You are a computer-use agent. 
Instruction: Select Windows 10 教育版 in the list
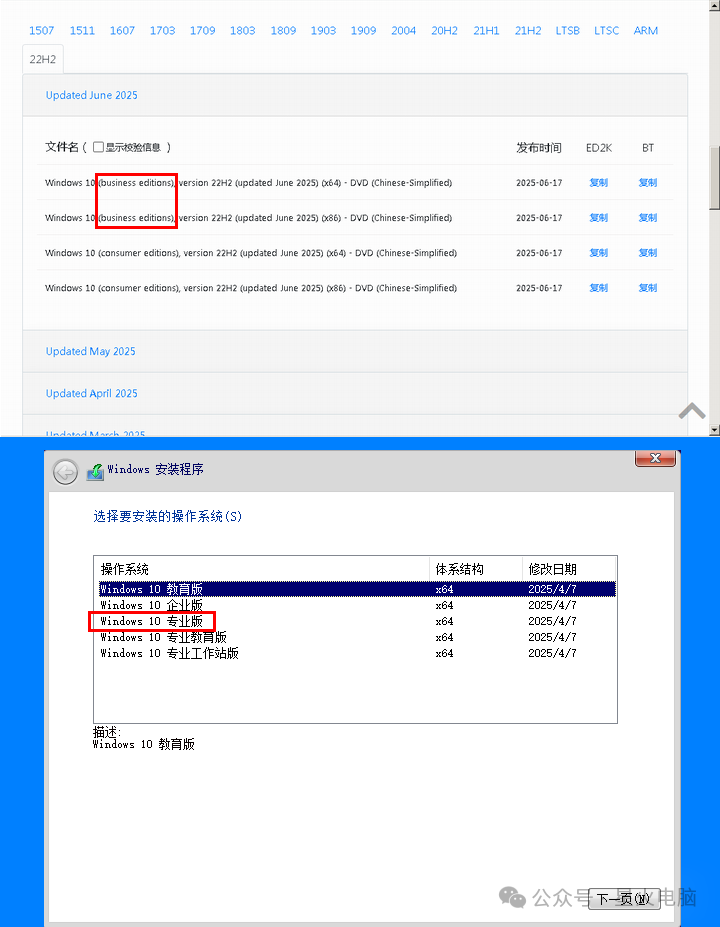(357, 589)
